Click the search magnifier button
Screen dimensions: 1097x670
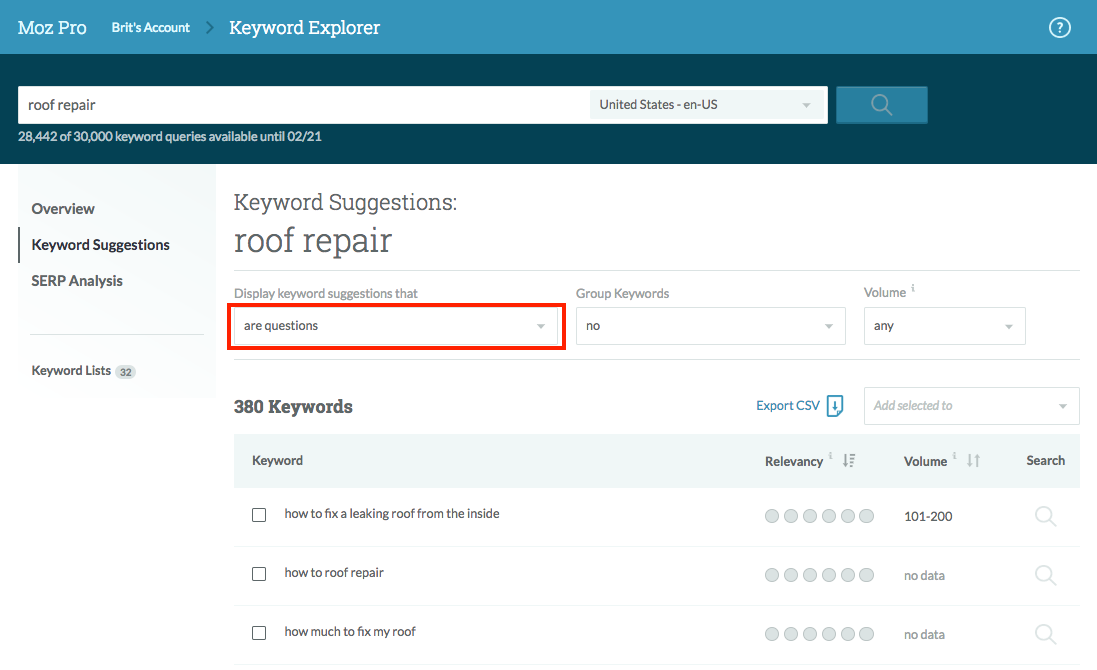point(881,105)
